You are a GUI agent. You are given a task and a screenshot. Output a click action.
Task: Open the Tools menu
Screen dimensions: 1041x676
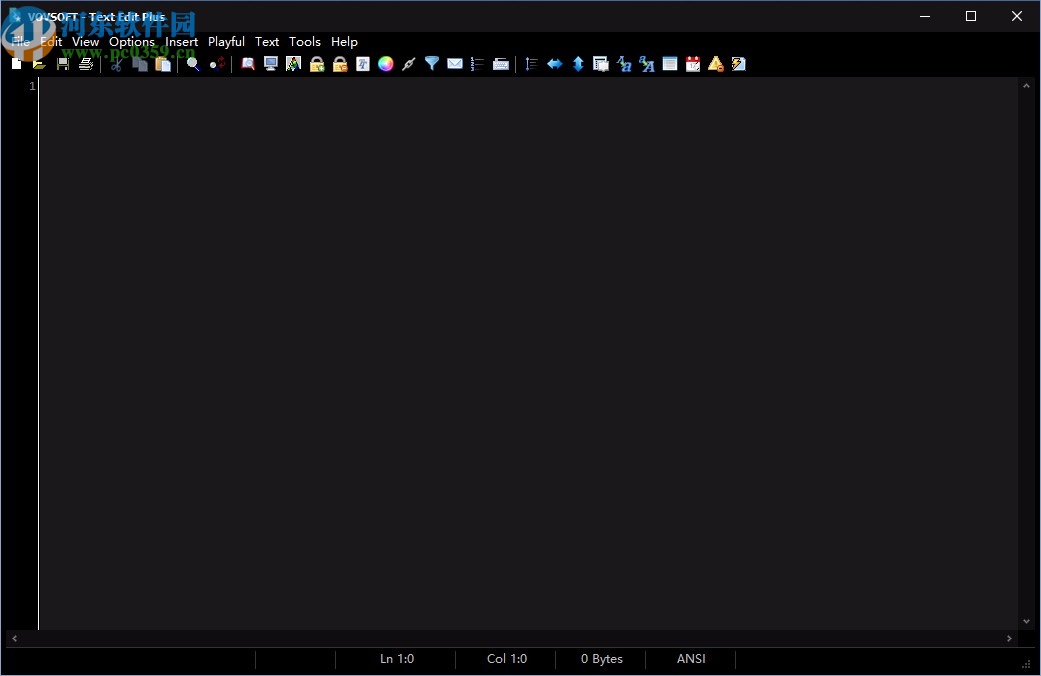(305, 41)
